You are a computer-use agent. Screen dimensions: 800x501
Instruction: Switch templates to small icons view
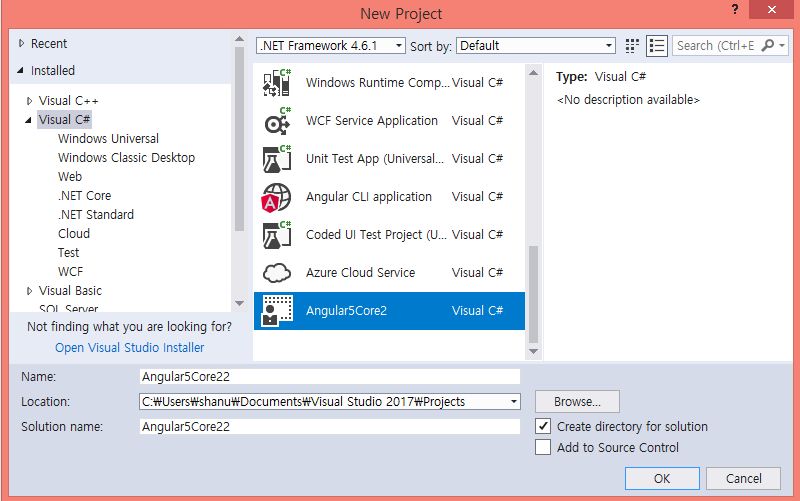point(632,46)
